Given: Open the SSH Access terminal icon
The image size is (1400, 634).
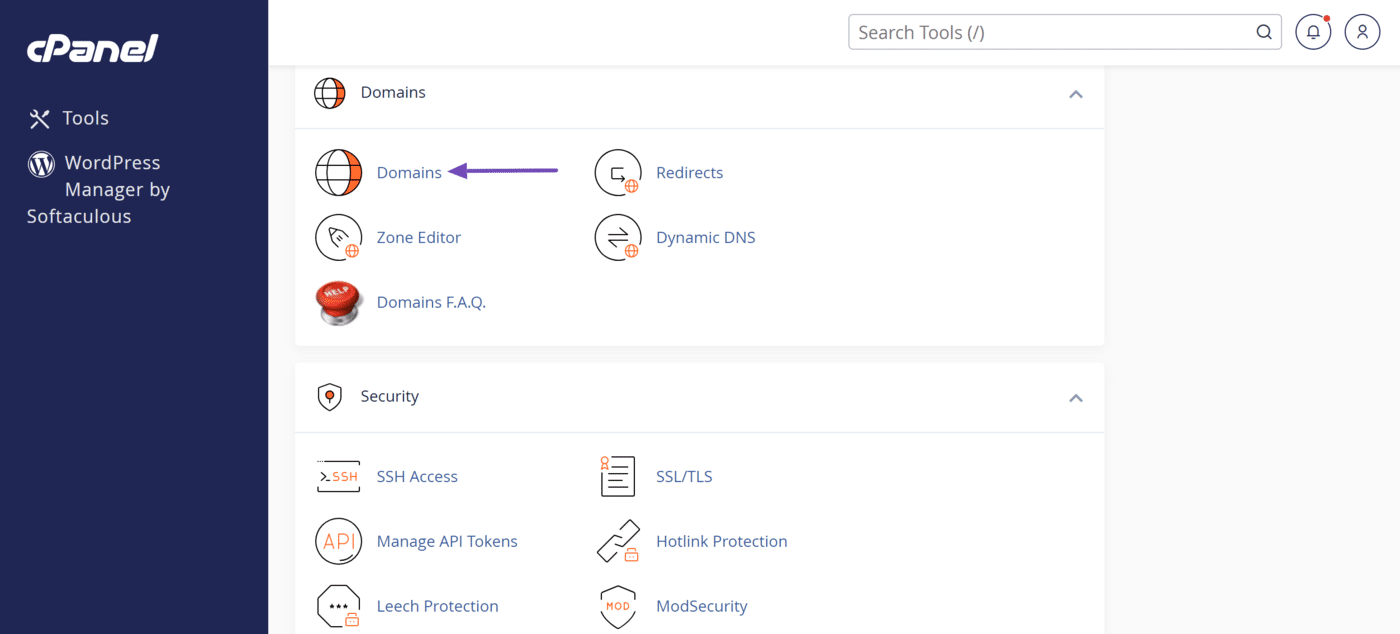Looking at the screenshot, I should (x=338, y=477).
